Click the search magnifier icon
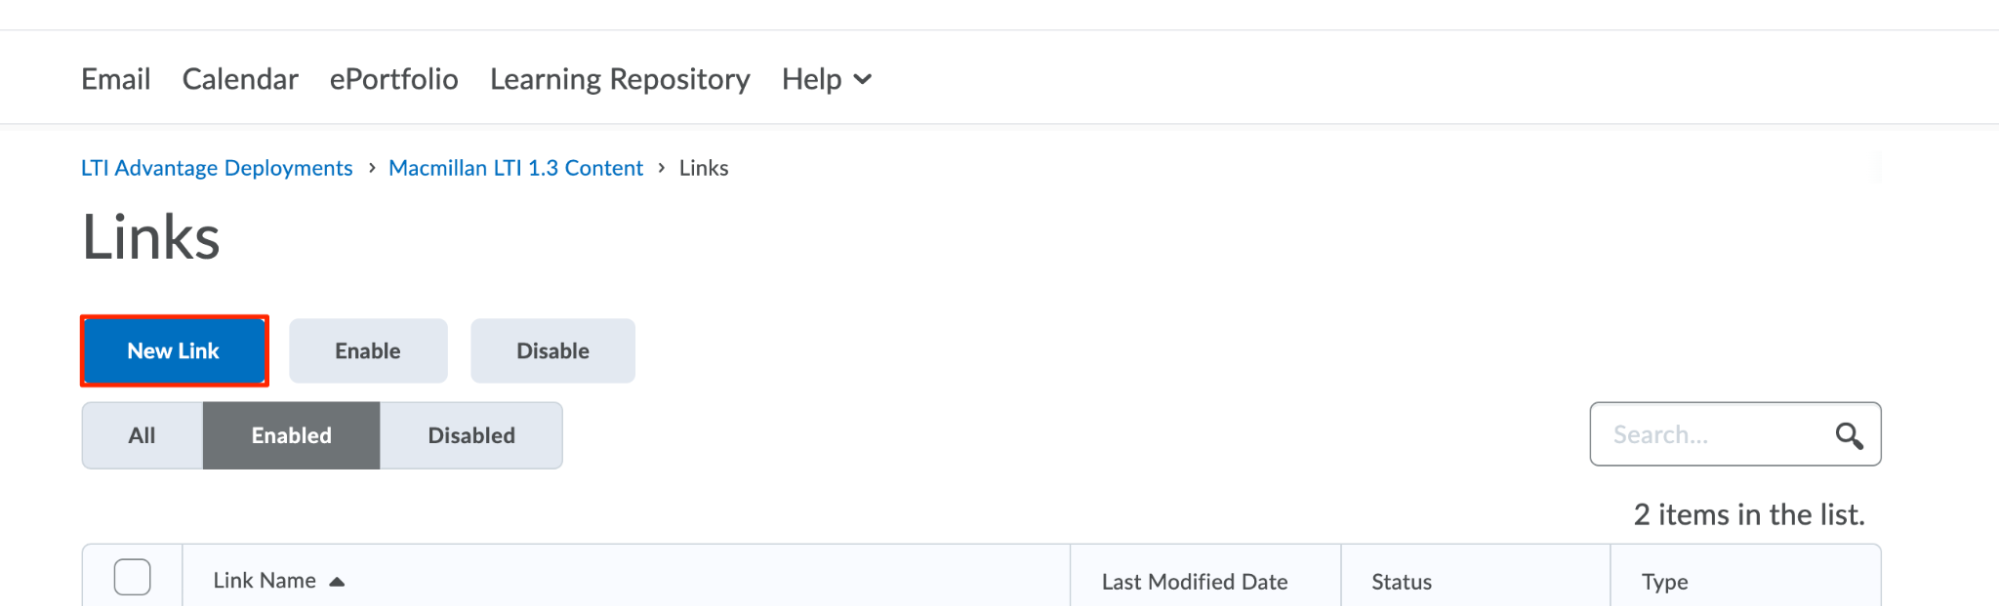The width and height of the screenshot is (1999, 607). [x=1848, y=436]
